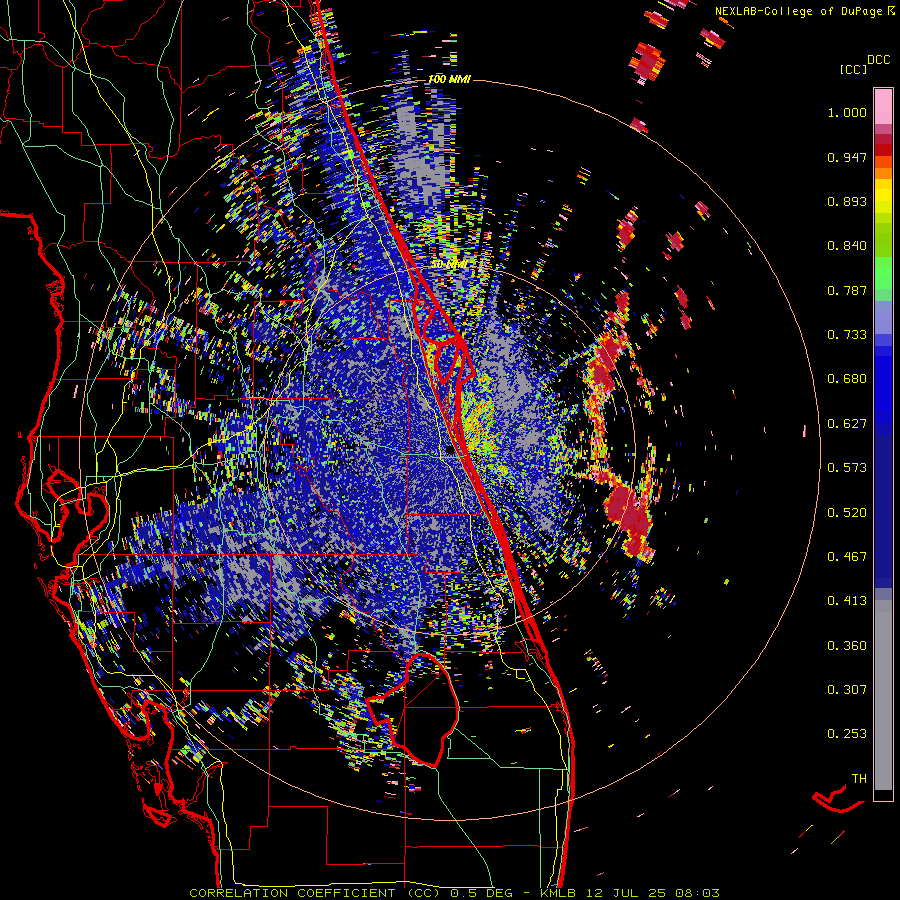Click the 0.627 scale value
Viewport: 900px width, 900px height.
point(847,424)
